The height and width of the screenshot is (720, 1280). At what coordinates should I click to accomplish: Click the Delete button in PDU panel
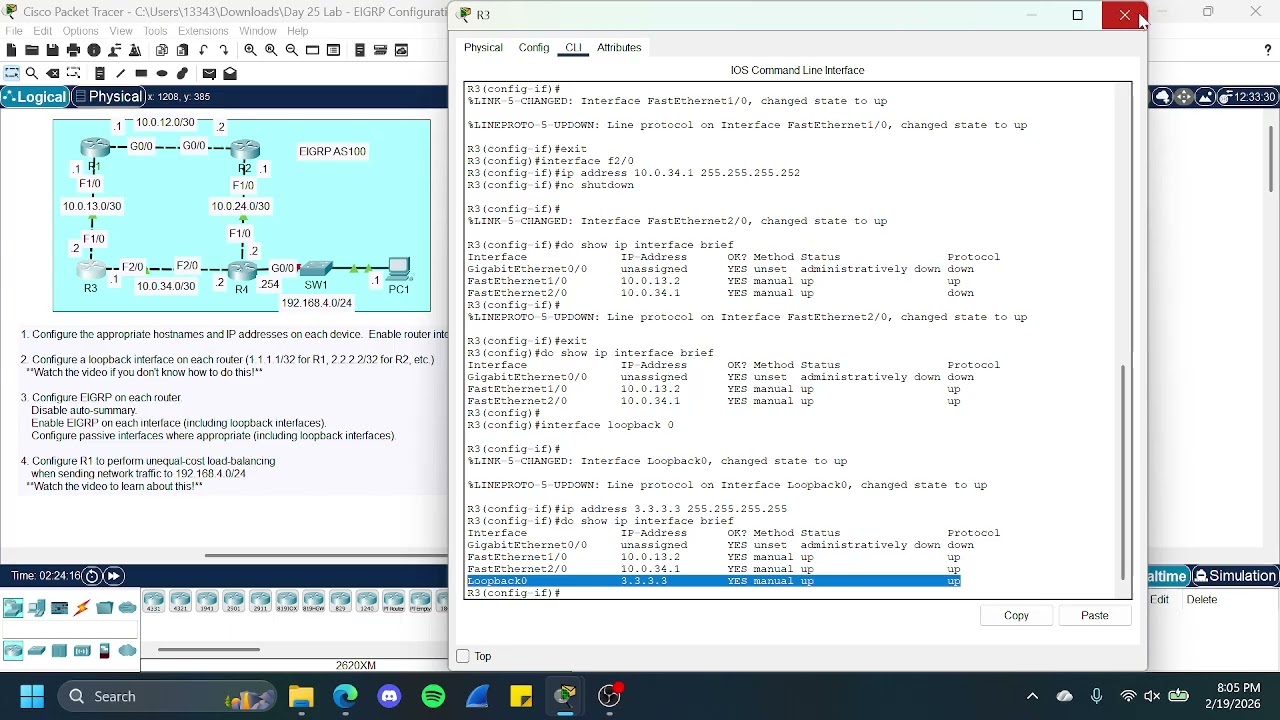pyautogui.click(x=1202, y=600)
